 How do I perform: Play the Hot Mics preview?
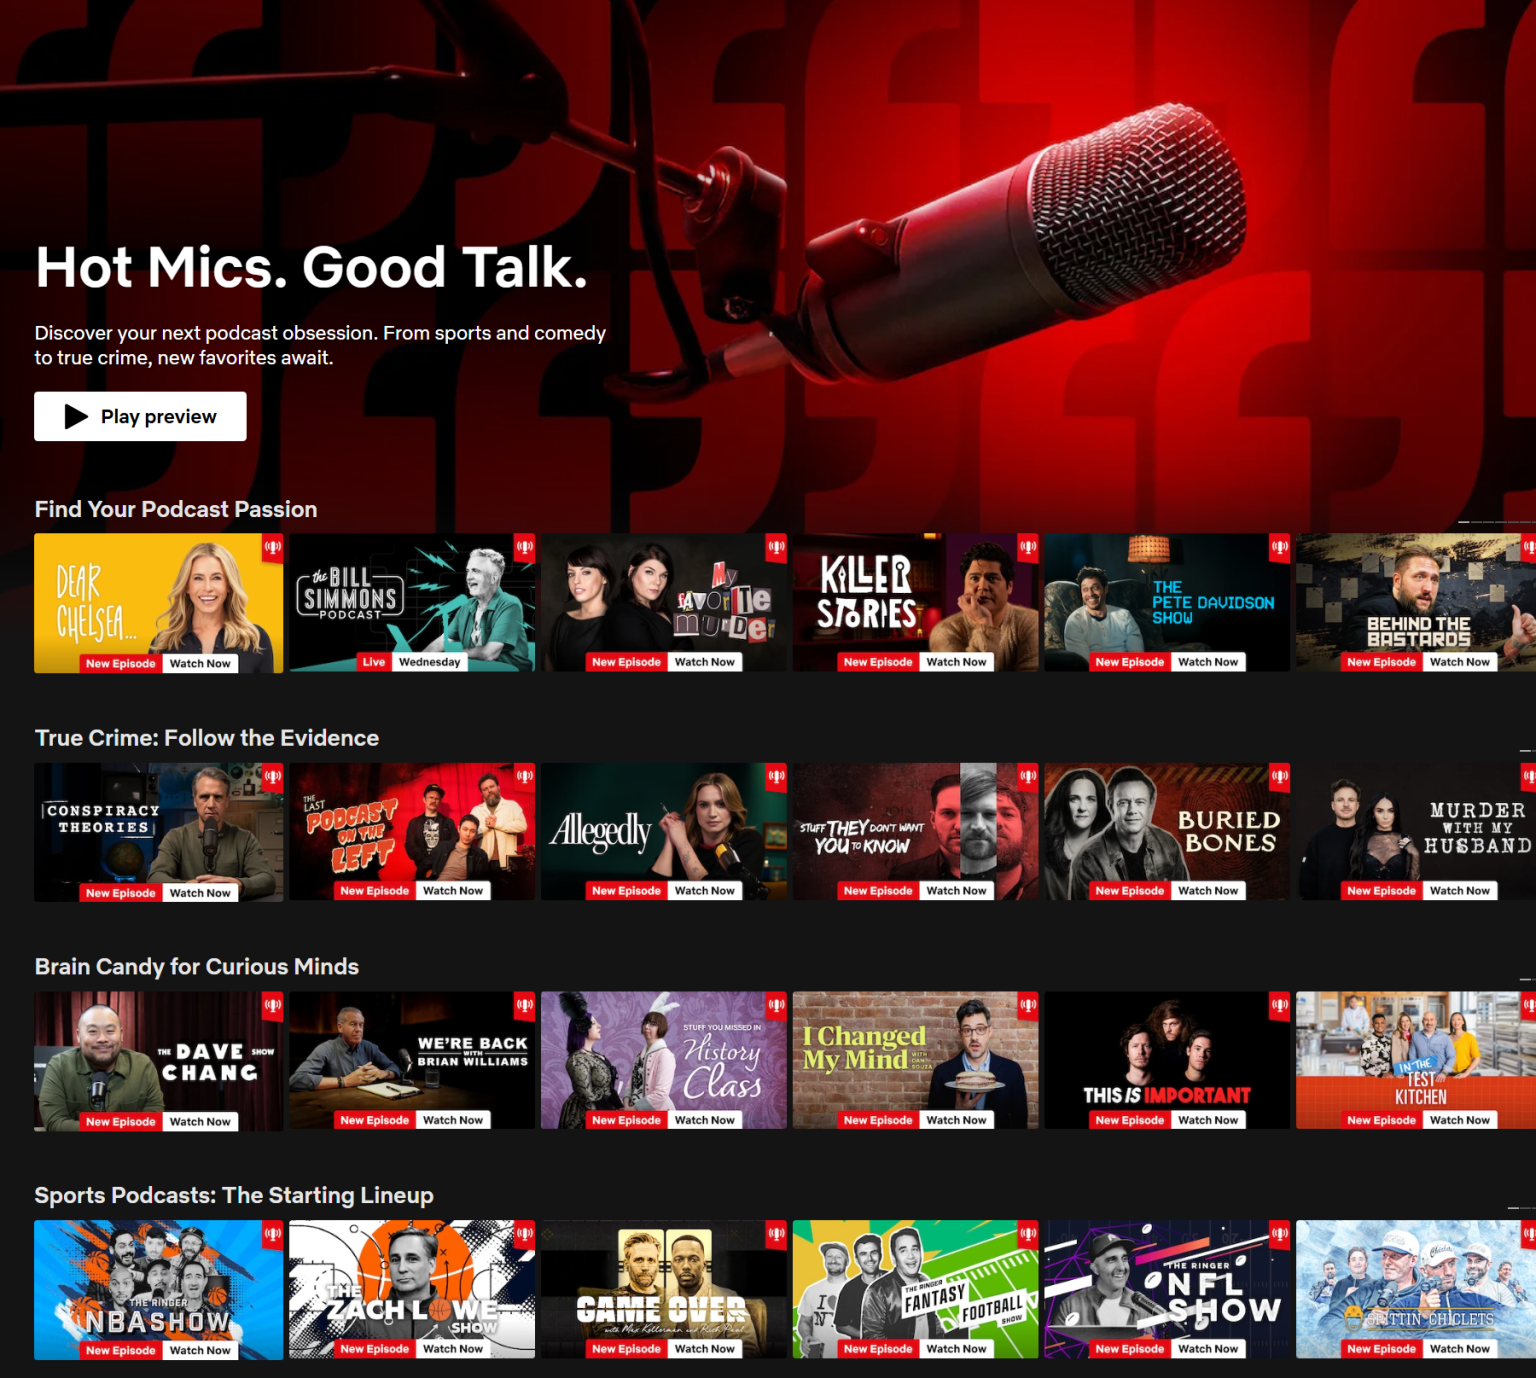click(x=140, y=416)
